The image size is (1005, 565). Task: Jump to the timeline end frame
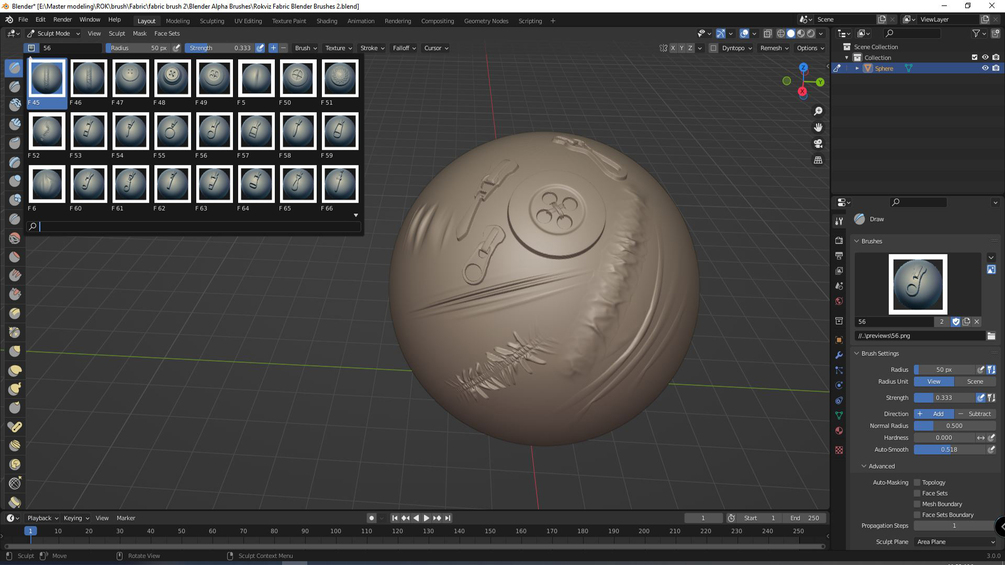tap(447, 518)
